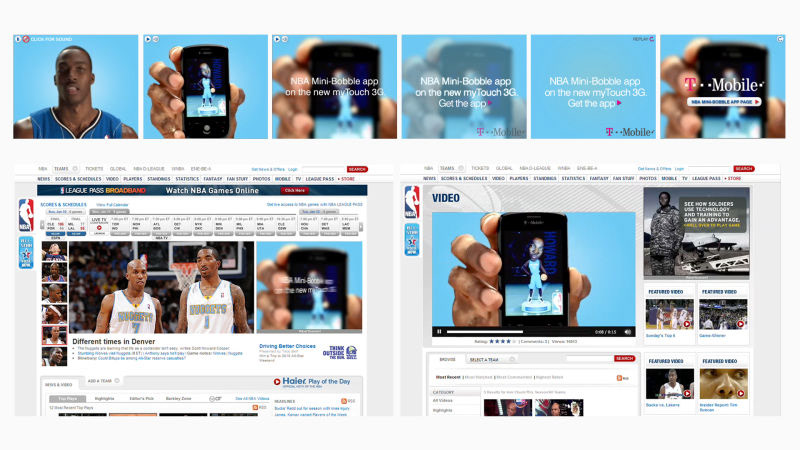Open WNBA in the video page top bar

pos(564,168)
